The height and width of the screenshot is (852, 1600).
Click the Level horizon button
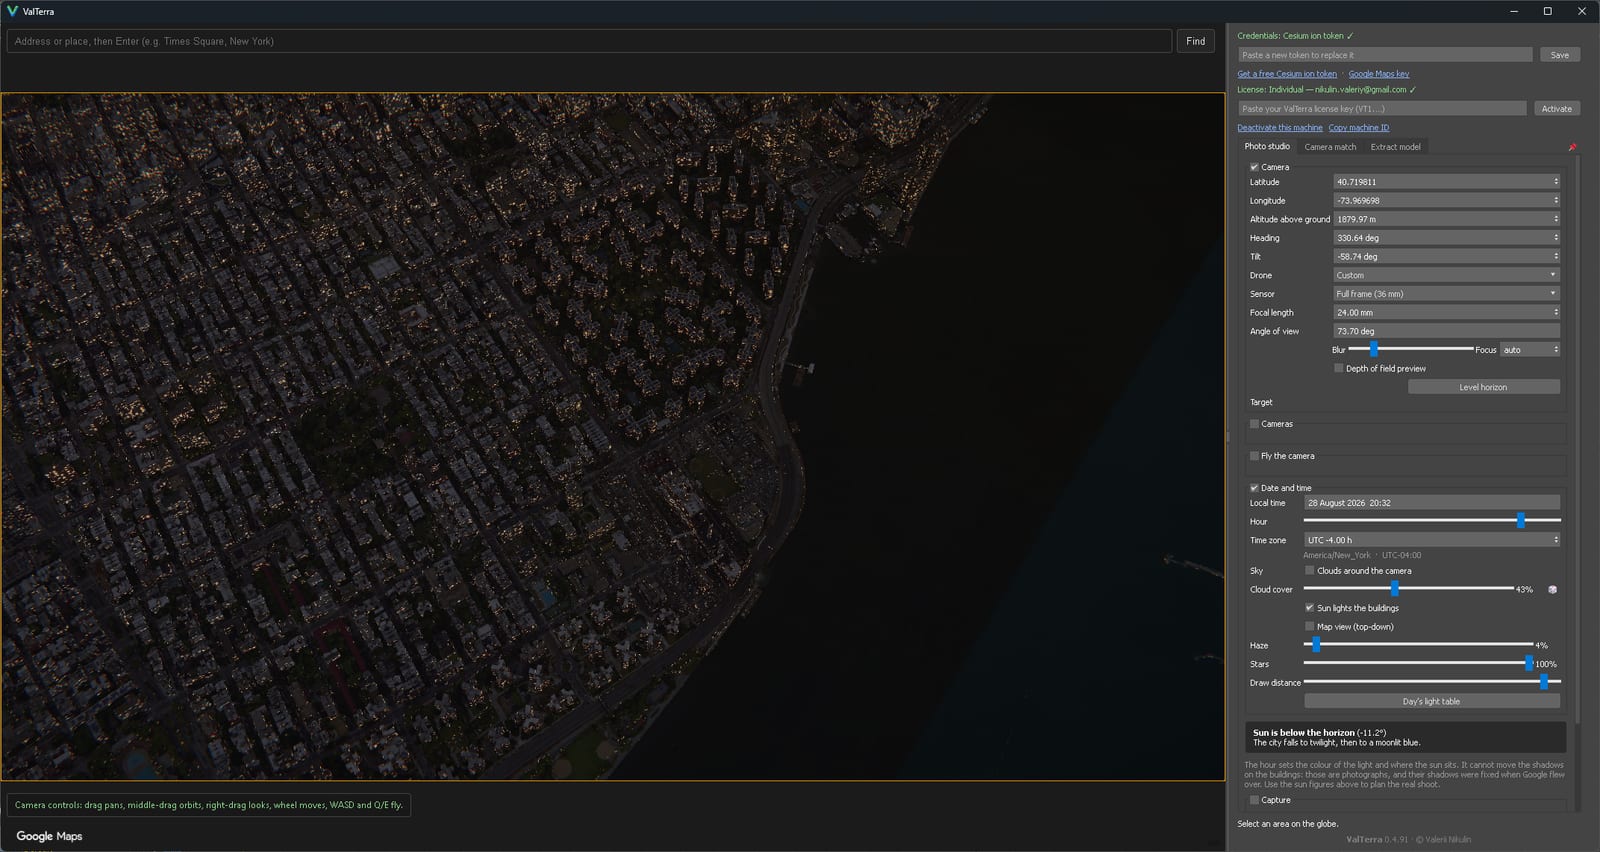1483,387
